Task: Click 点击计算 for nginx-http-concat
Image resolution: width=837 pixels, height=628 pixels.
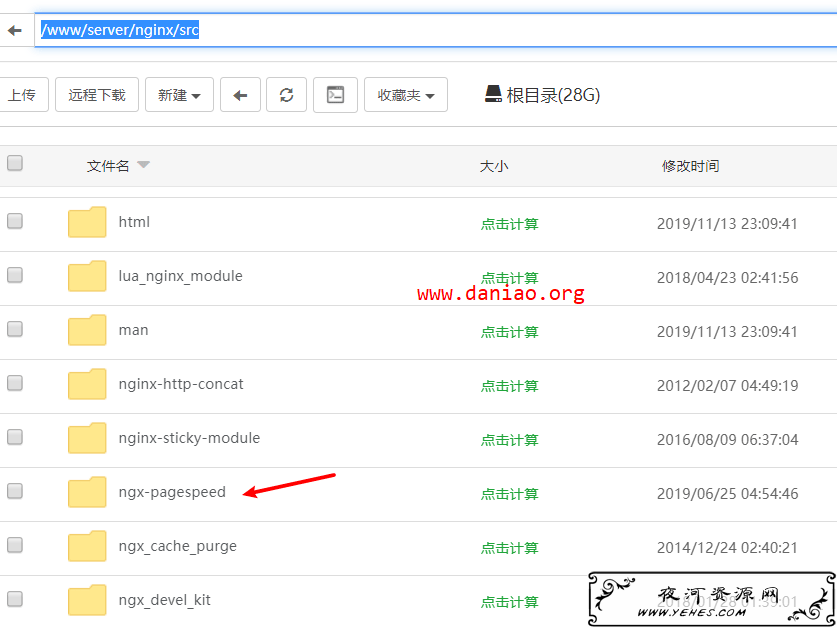Action: pyautogui.click(x=509, y=386)
